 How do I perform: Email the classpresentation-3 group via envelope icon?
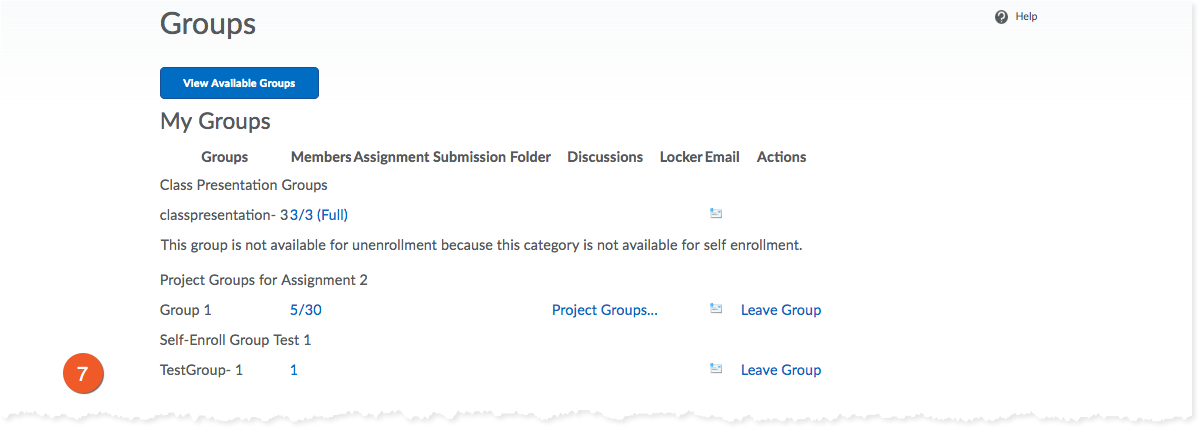pyautogui.click(x=716, y=213)
